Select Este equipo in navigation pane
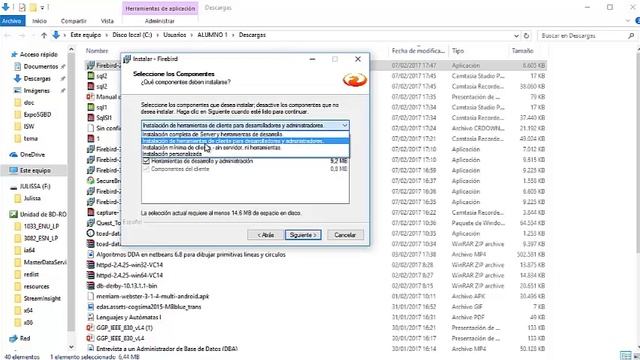640x360 pixels. click(36, 170)
